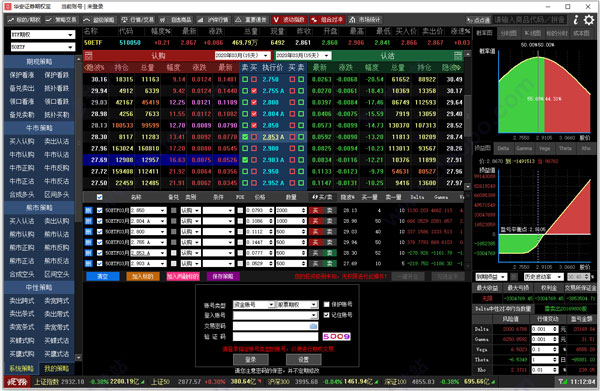Screen dimensions: 600x391
Task: Open the 重要通告 warning triangle item
Action: tap(251, 20)
